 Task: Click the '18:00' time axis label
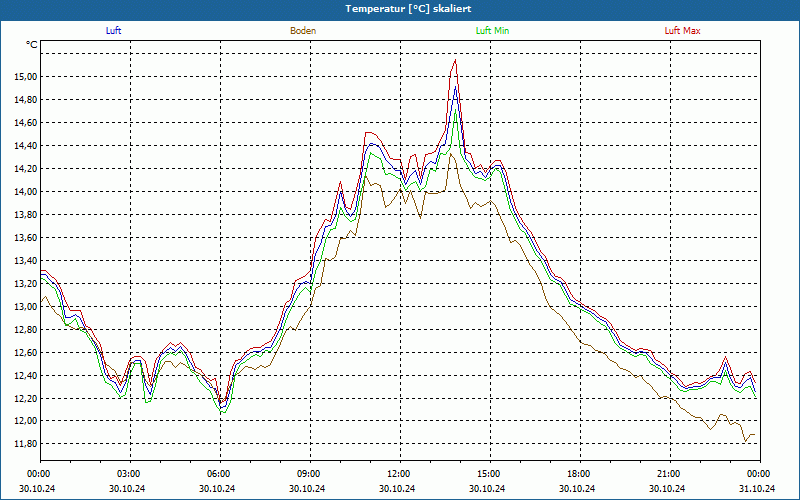[580, 473]
